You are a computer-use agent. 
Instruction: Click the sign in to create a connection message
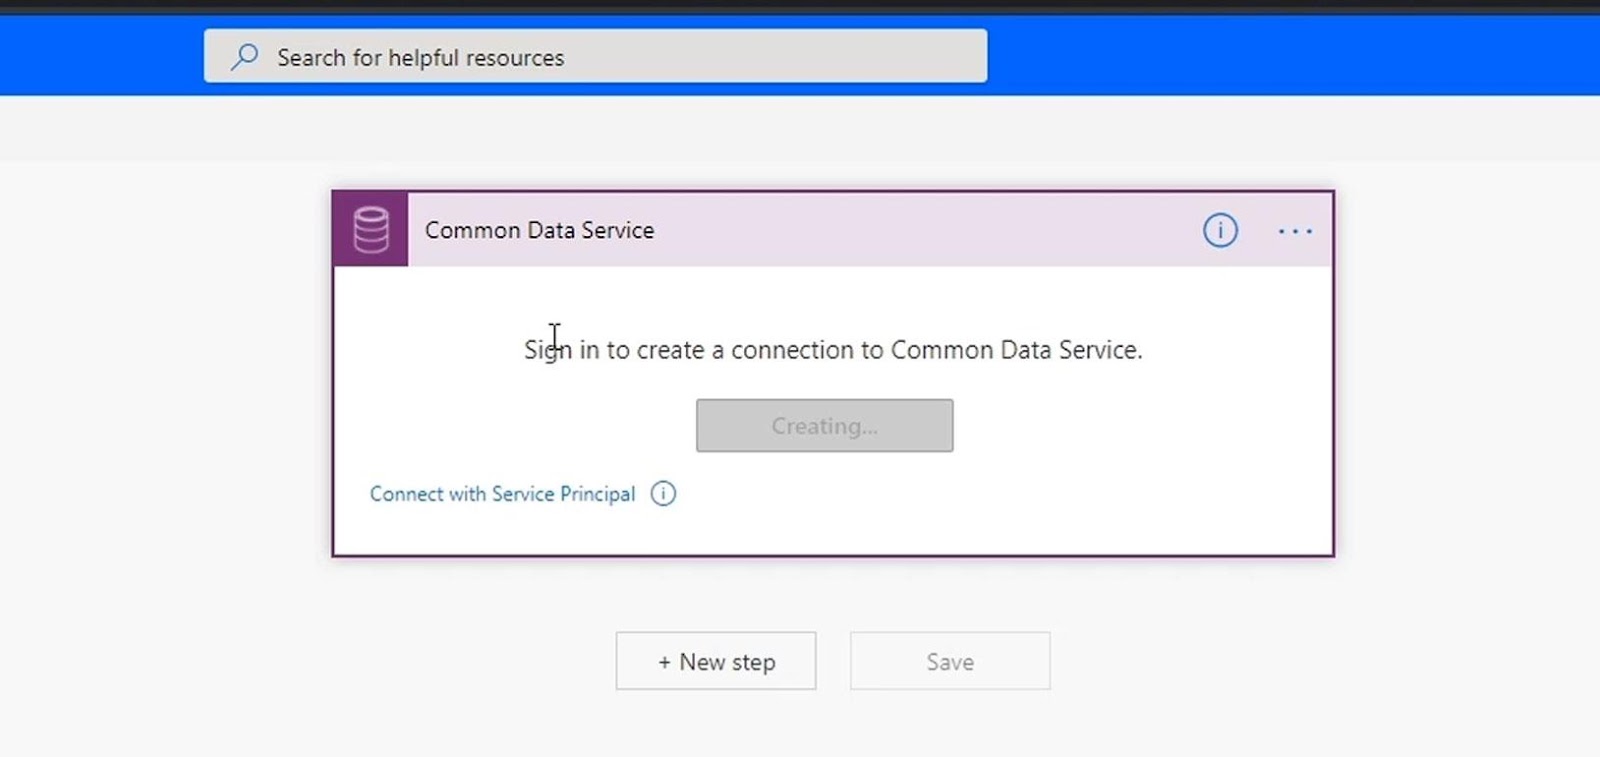click(x=833, y=350)
